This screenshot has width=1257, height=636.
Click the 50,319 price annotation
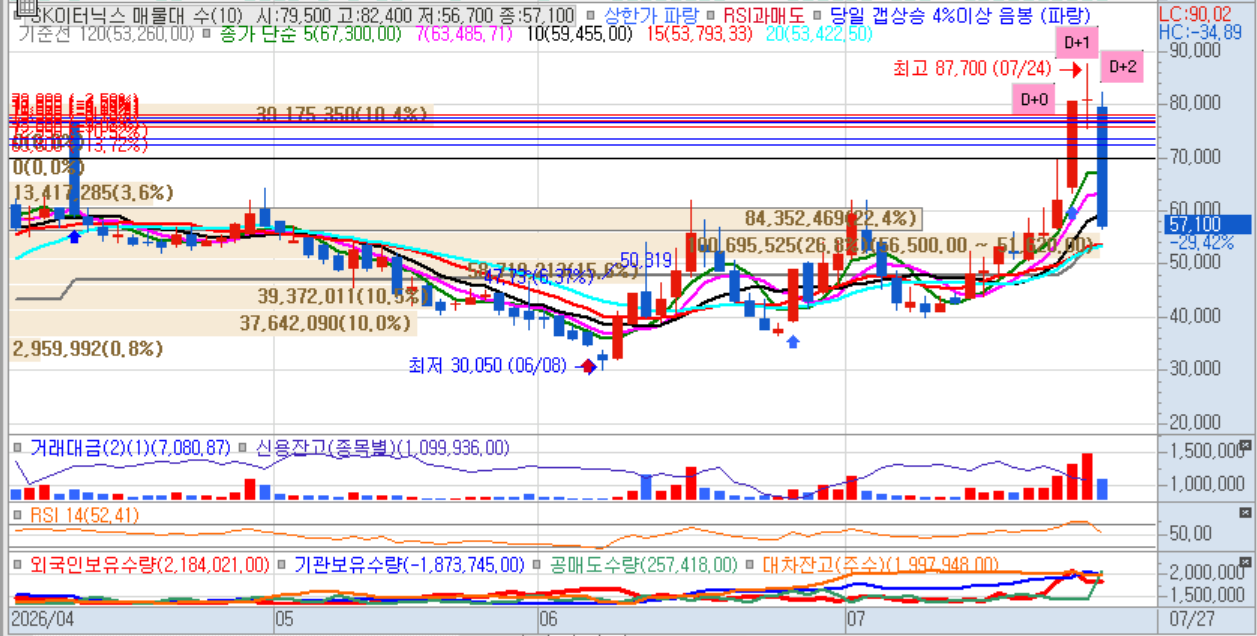(645, 260)
